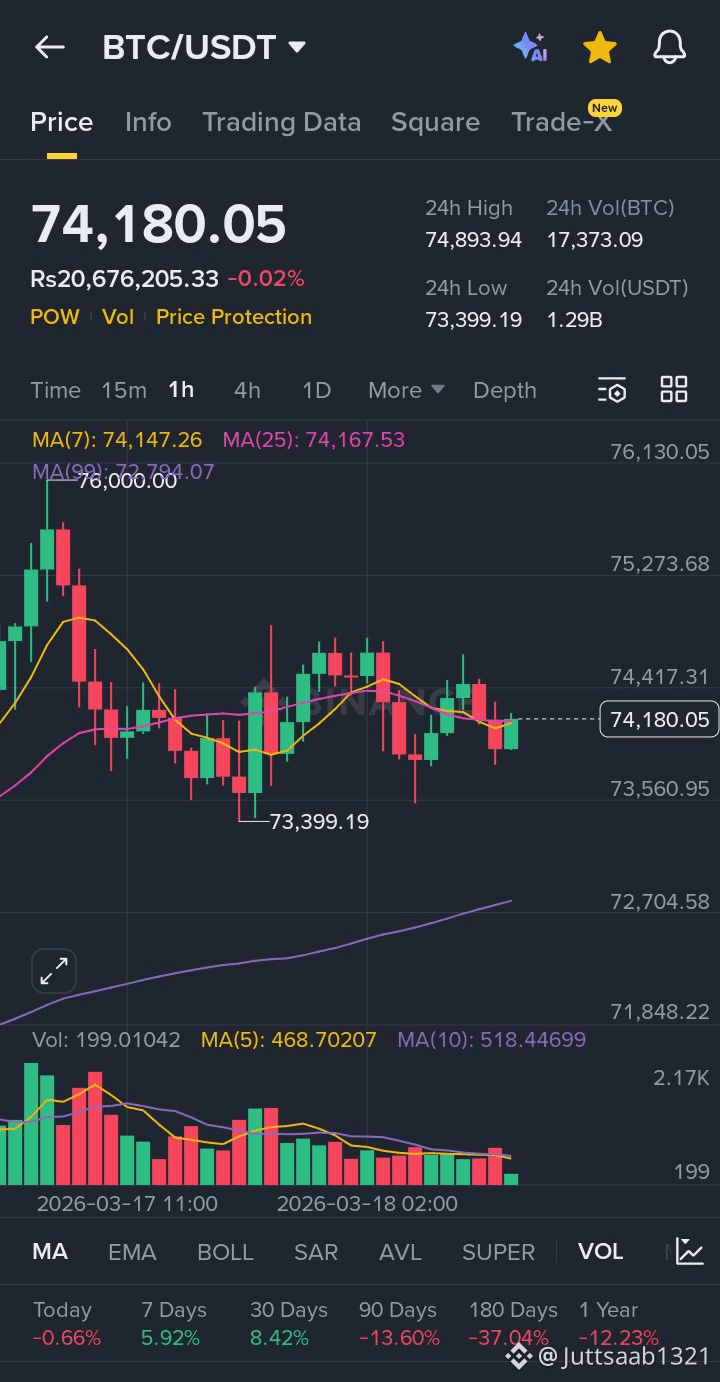Click the 2026-03-18 02:00 time label
The image size is (720, 1382).
(367, 1204)
